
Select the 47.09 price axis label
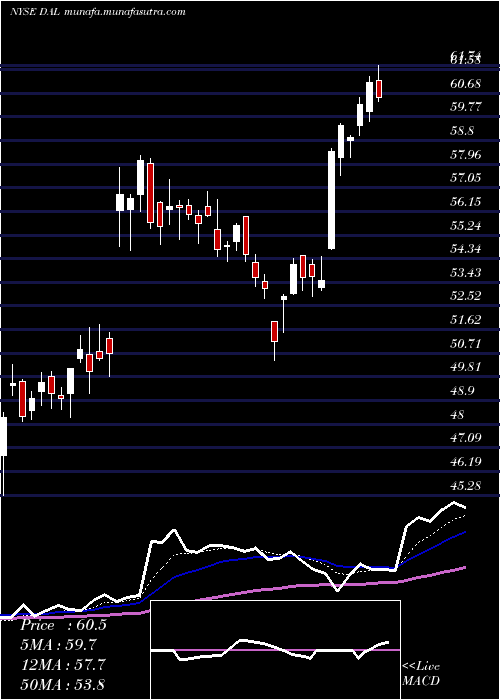pos(466,438)
